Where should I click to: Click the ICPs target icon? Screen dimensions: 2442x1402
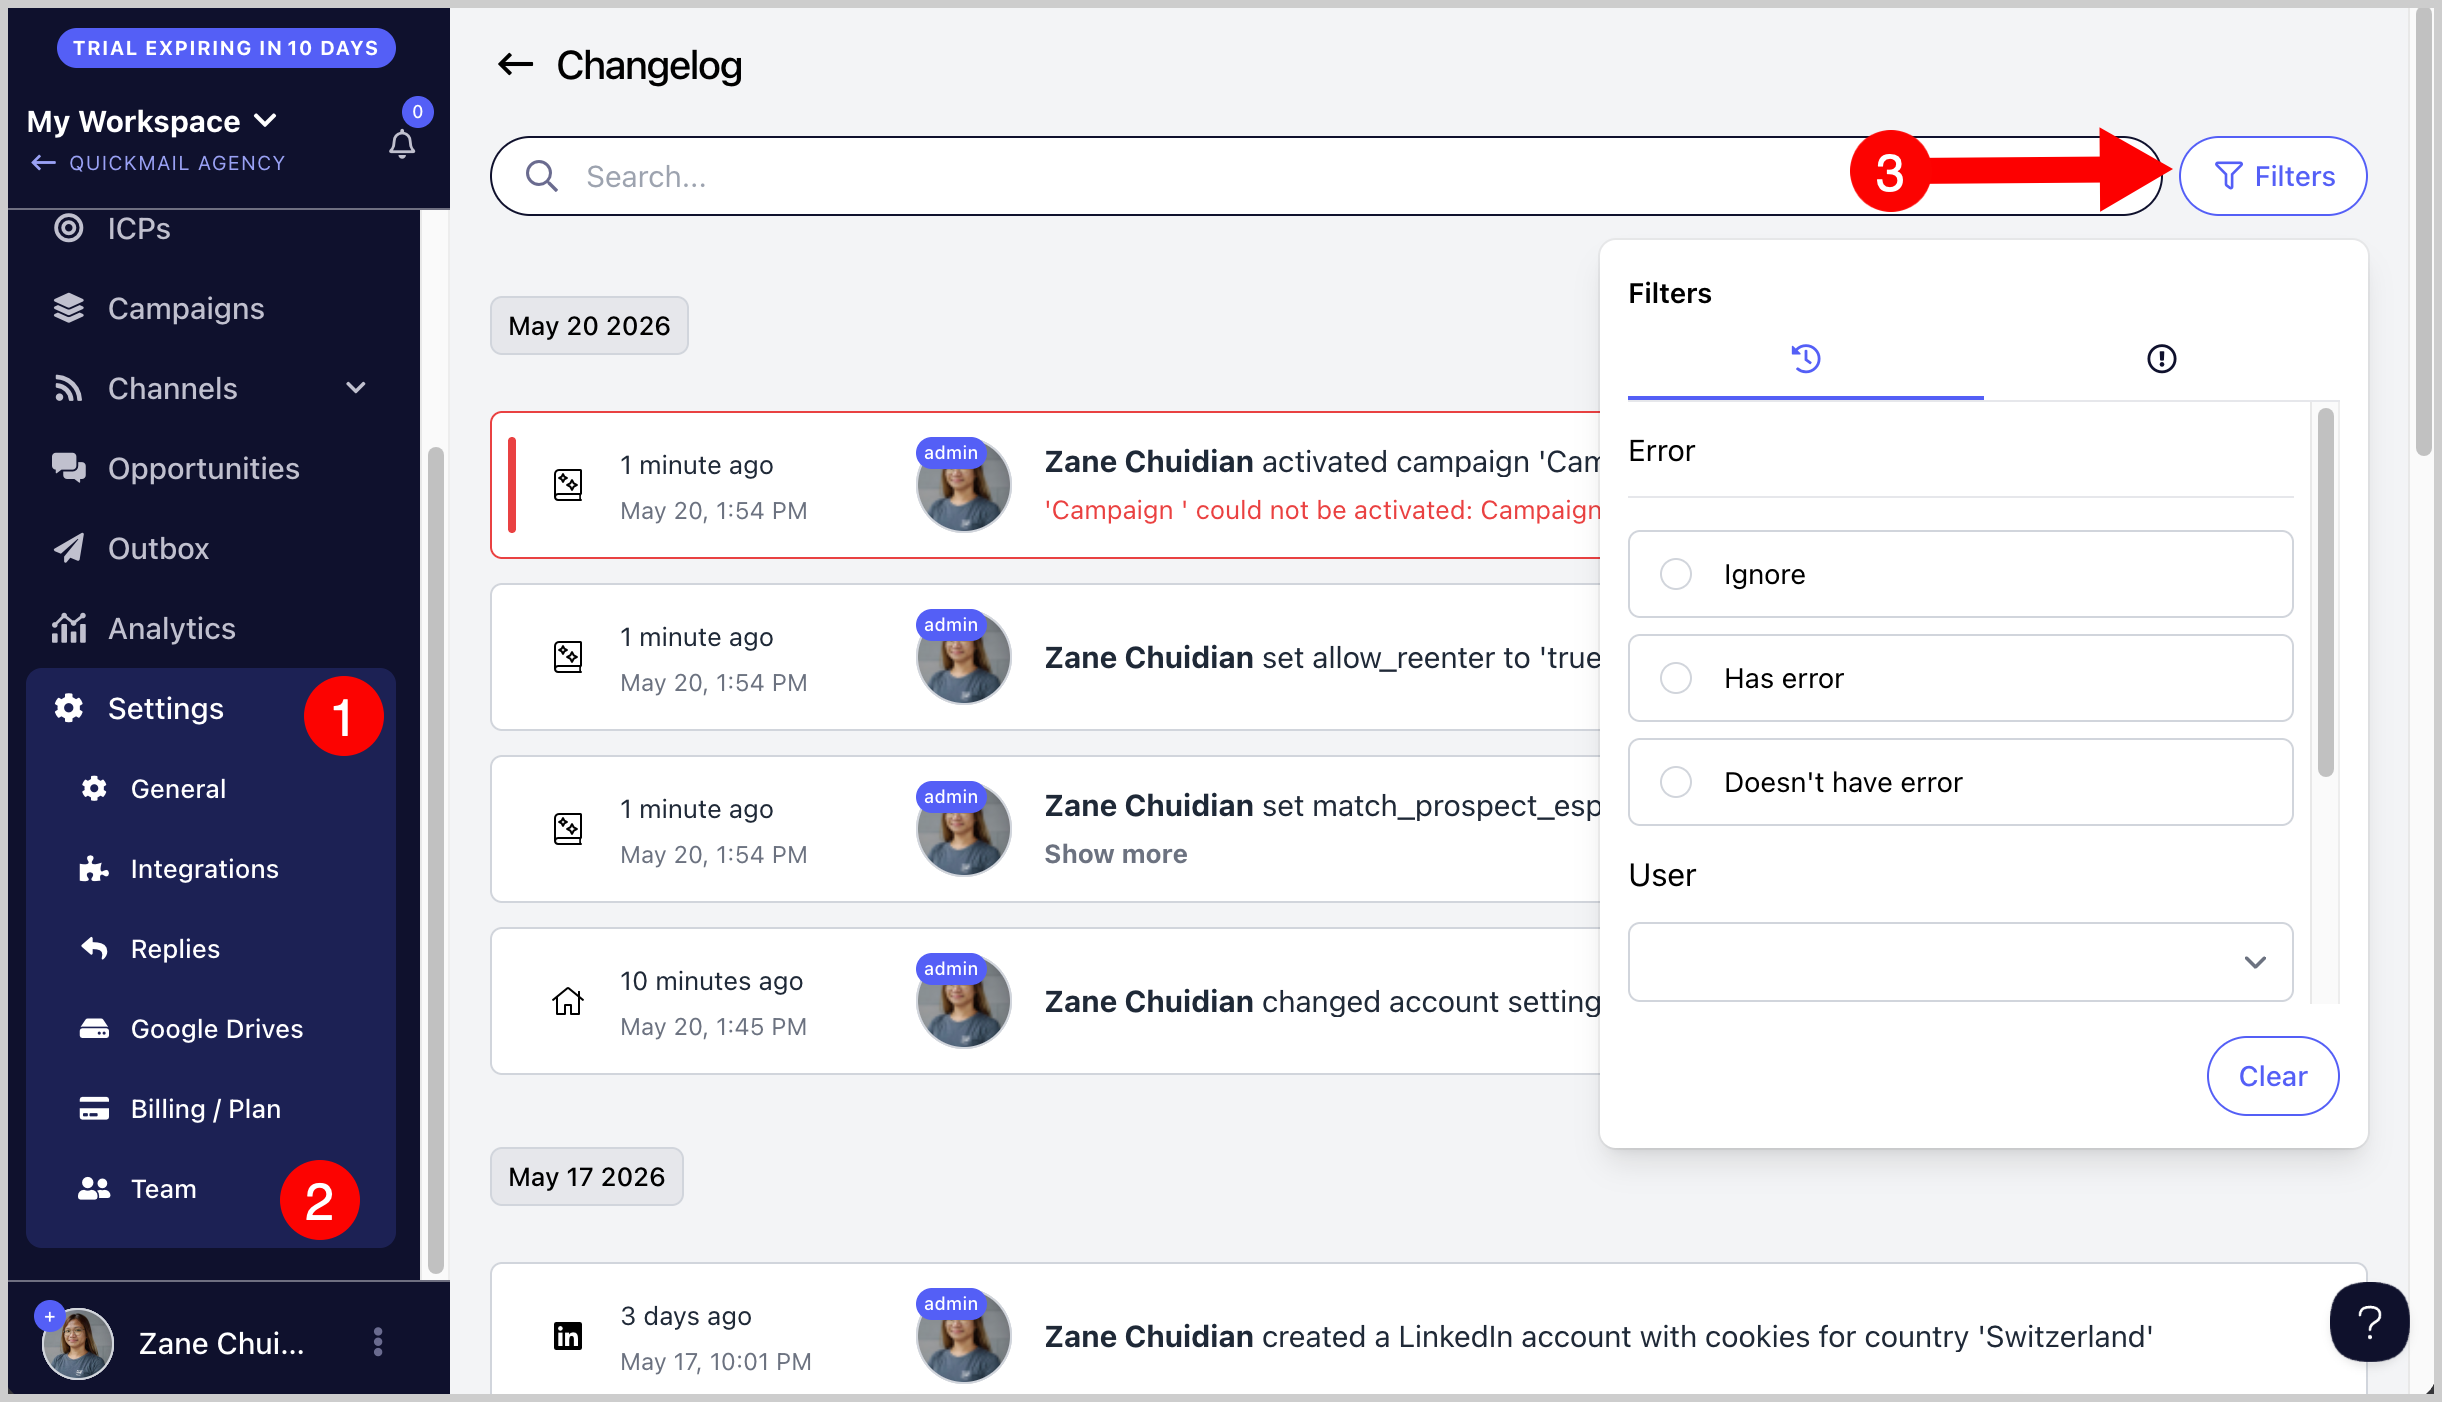pos(68,228)
